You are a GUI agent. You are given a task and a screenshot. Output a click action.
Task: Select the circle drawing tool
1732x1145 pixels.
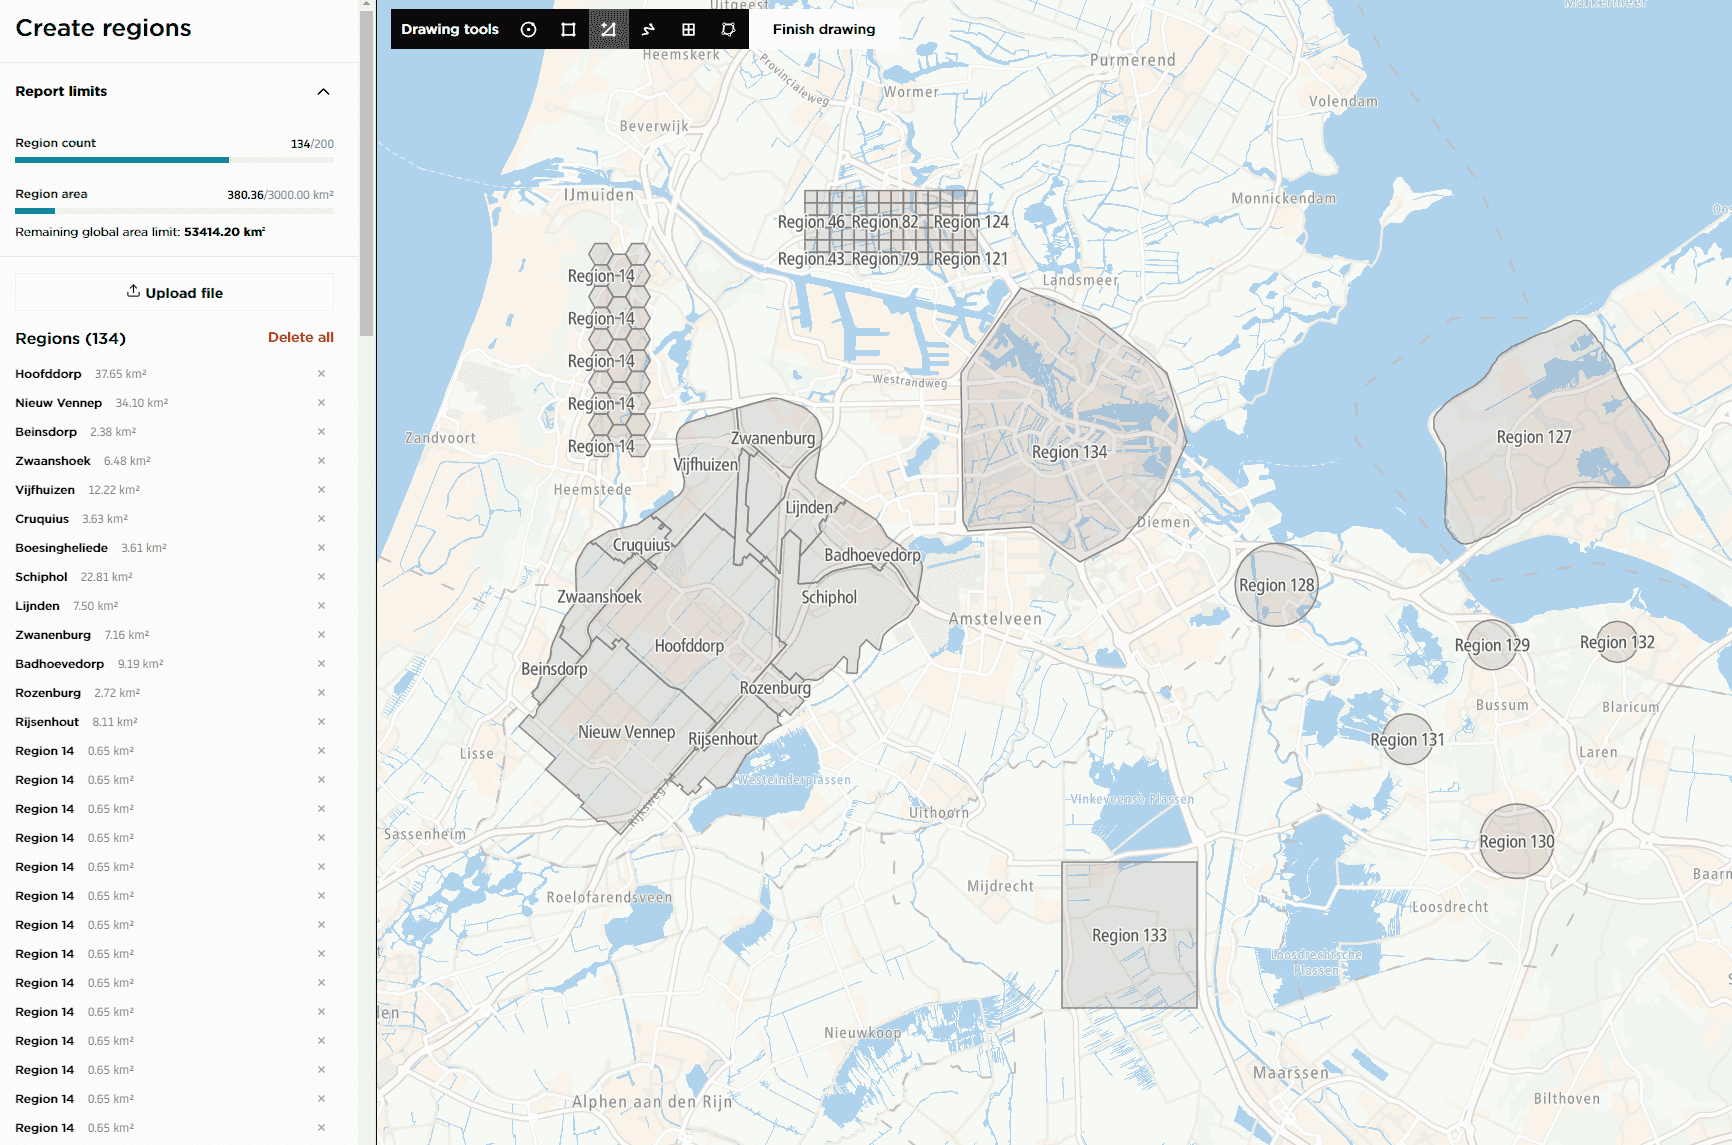529,30
